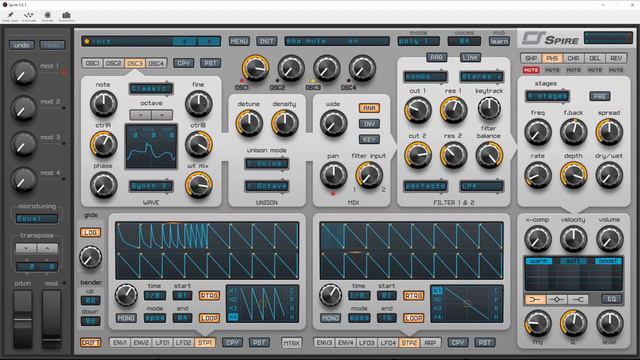640x360 pixels.
Task: Open the poly 1 mode dropdown
Action: click(418, 41)
